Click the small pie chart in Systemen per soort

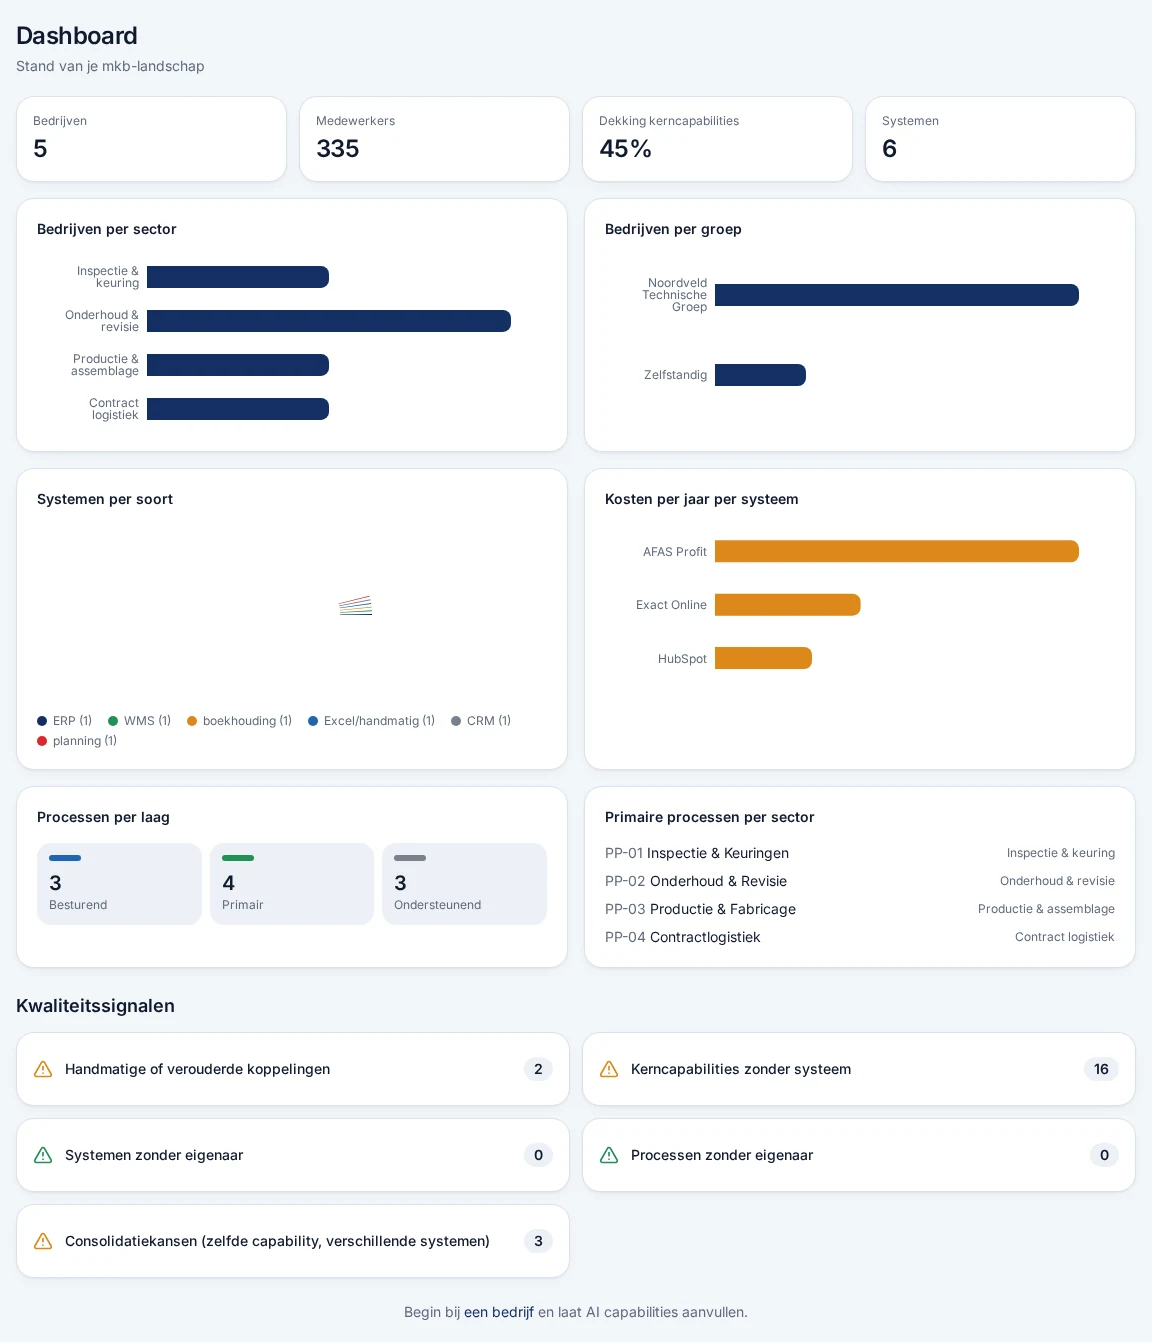[x=355, y=606]
